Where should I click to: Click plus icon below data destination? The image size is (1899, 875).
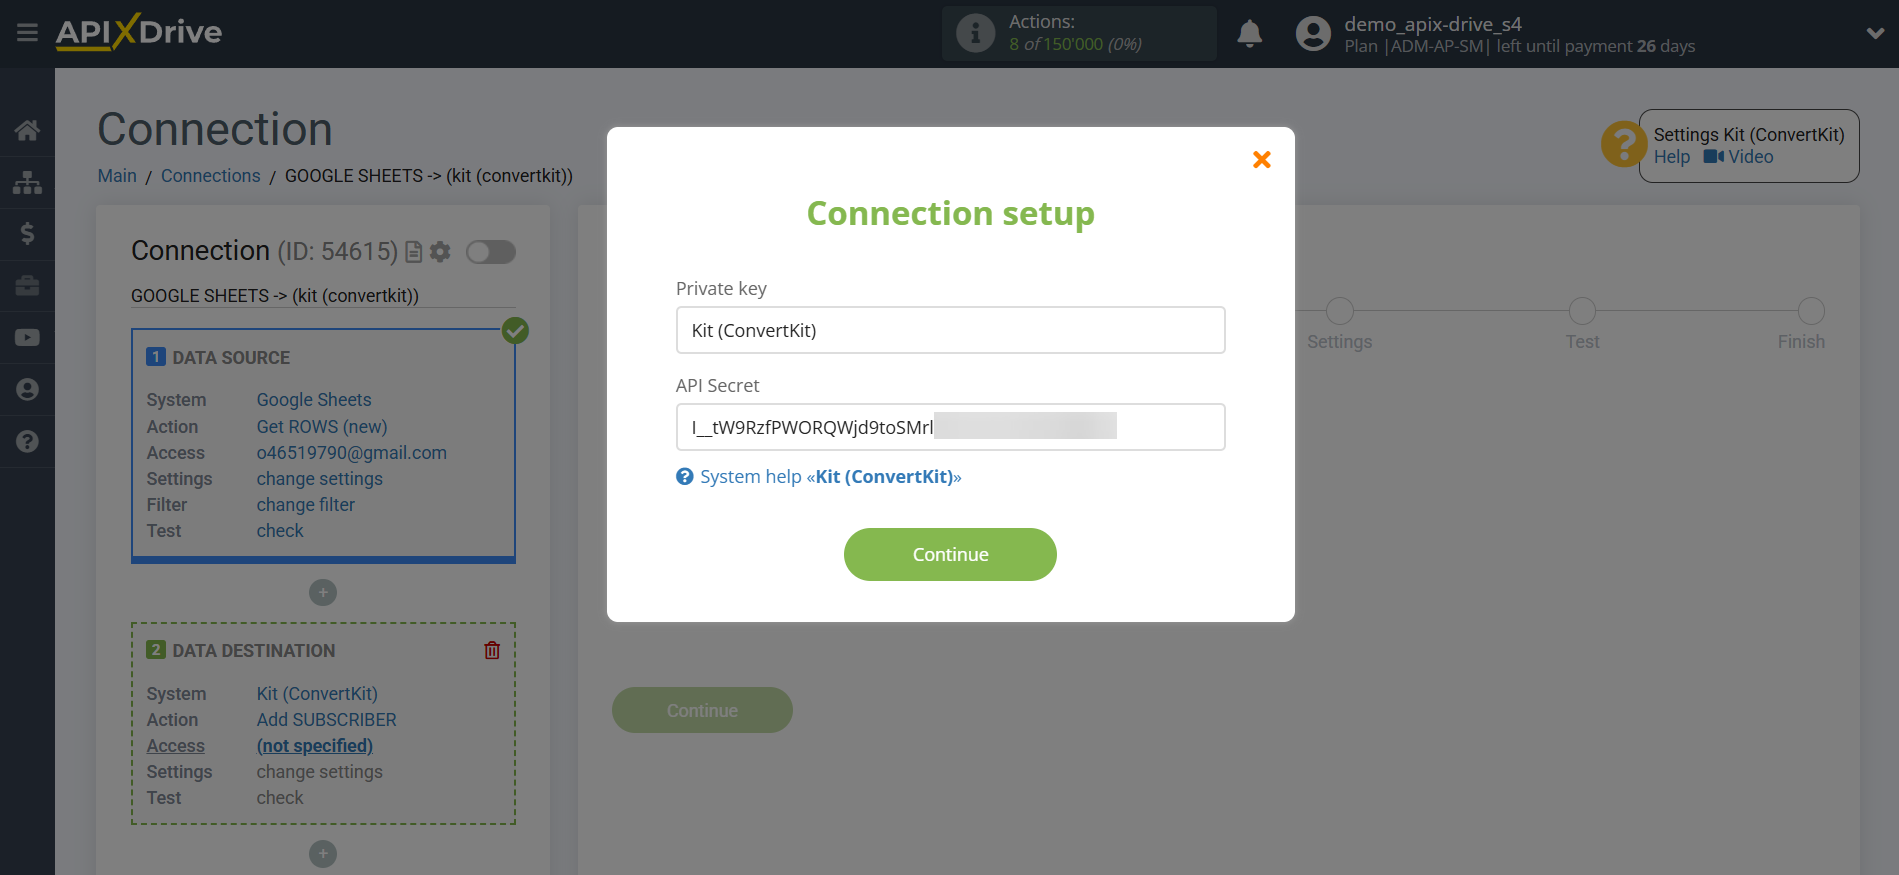(x=323, y=854)
